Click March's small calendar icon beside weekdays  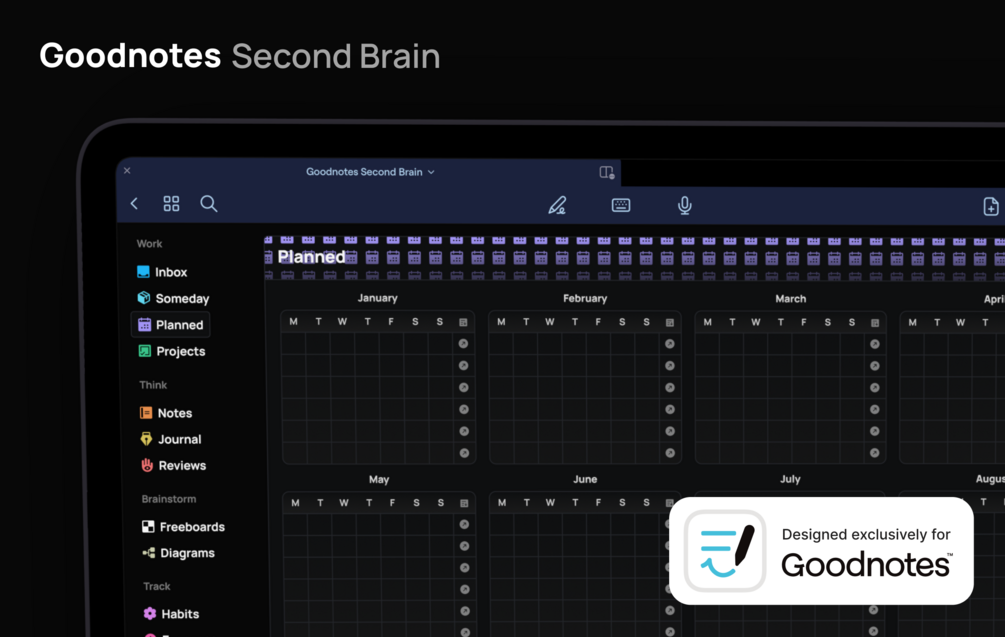tap(875, 323)
